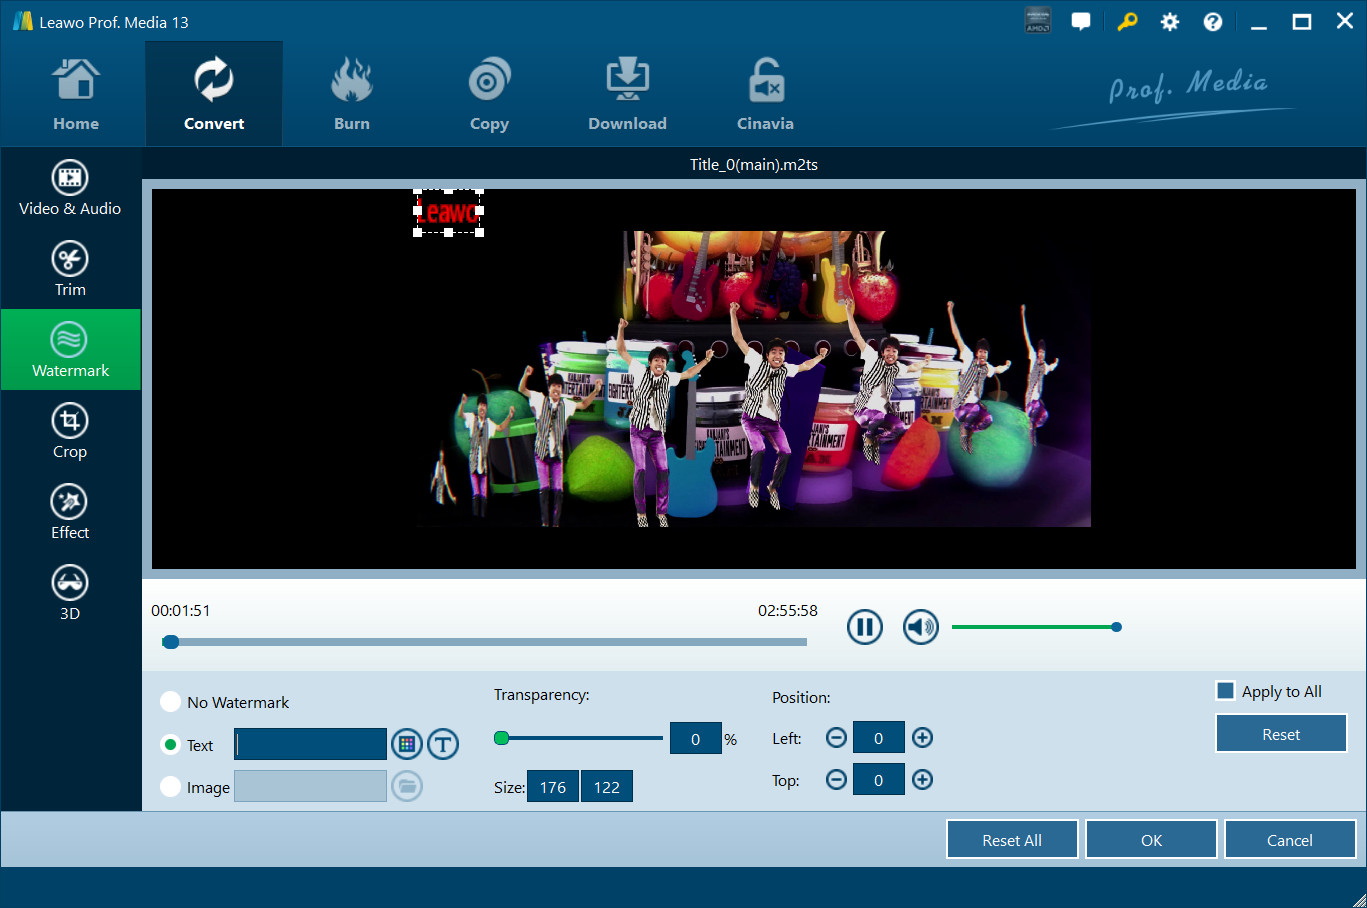Viewport: 1367px width, 908px height.
Task: Mute the video preview volume
Action: [920, 627]
